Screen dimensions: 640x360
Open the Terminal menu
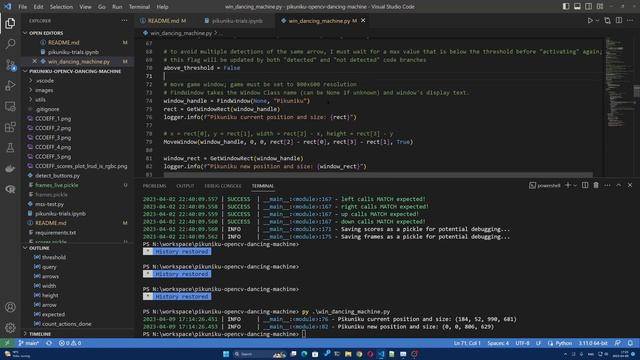point(139,7)
